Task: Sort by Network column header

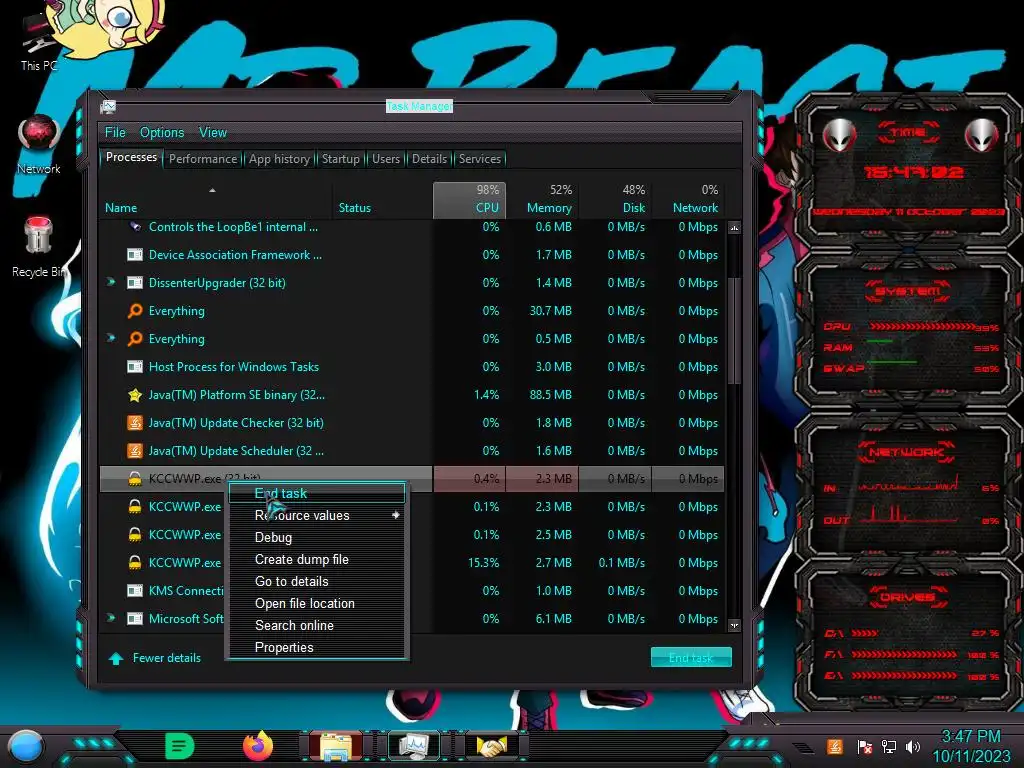Action: (x=688, y=200)
